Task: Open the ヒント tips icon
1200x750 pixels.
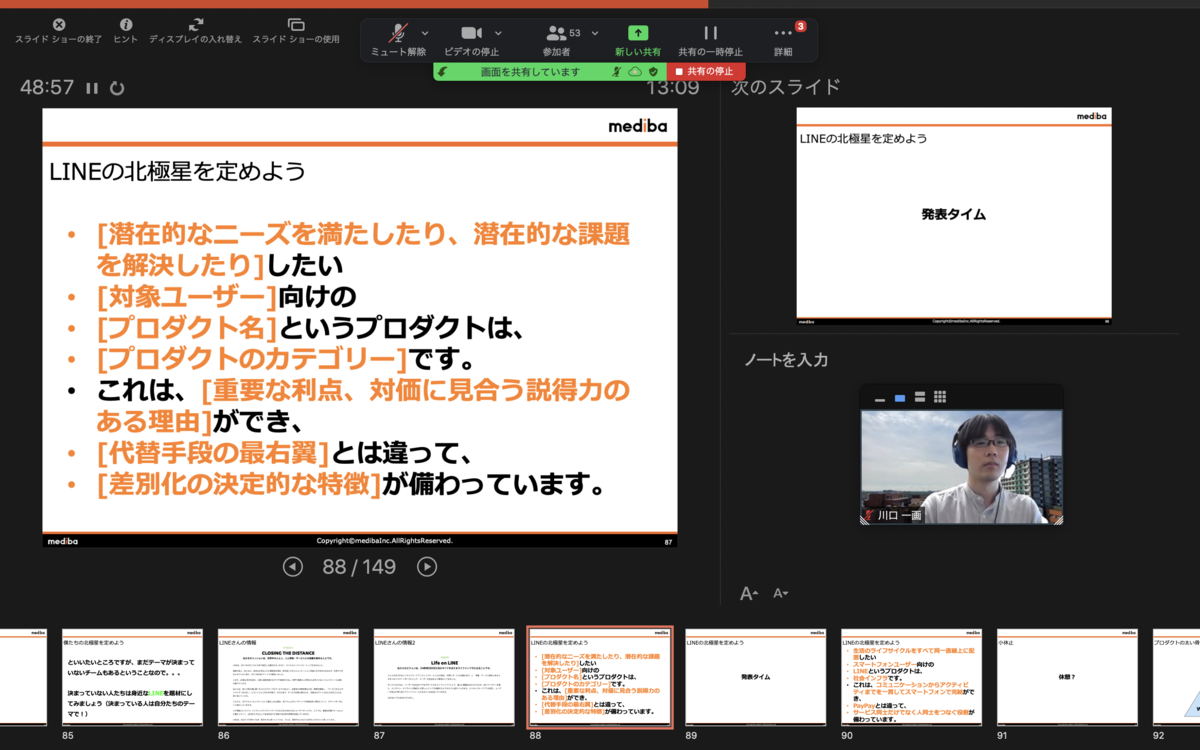Action: [126, 24]
